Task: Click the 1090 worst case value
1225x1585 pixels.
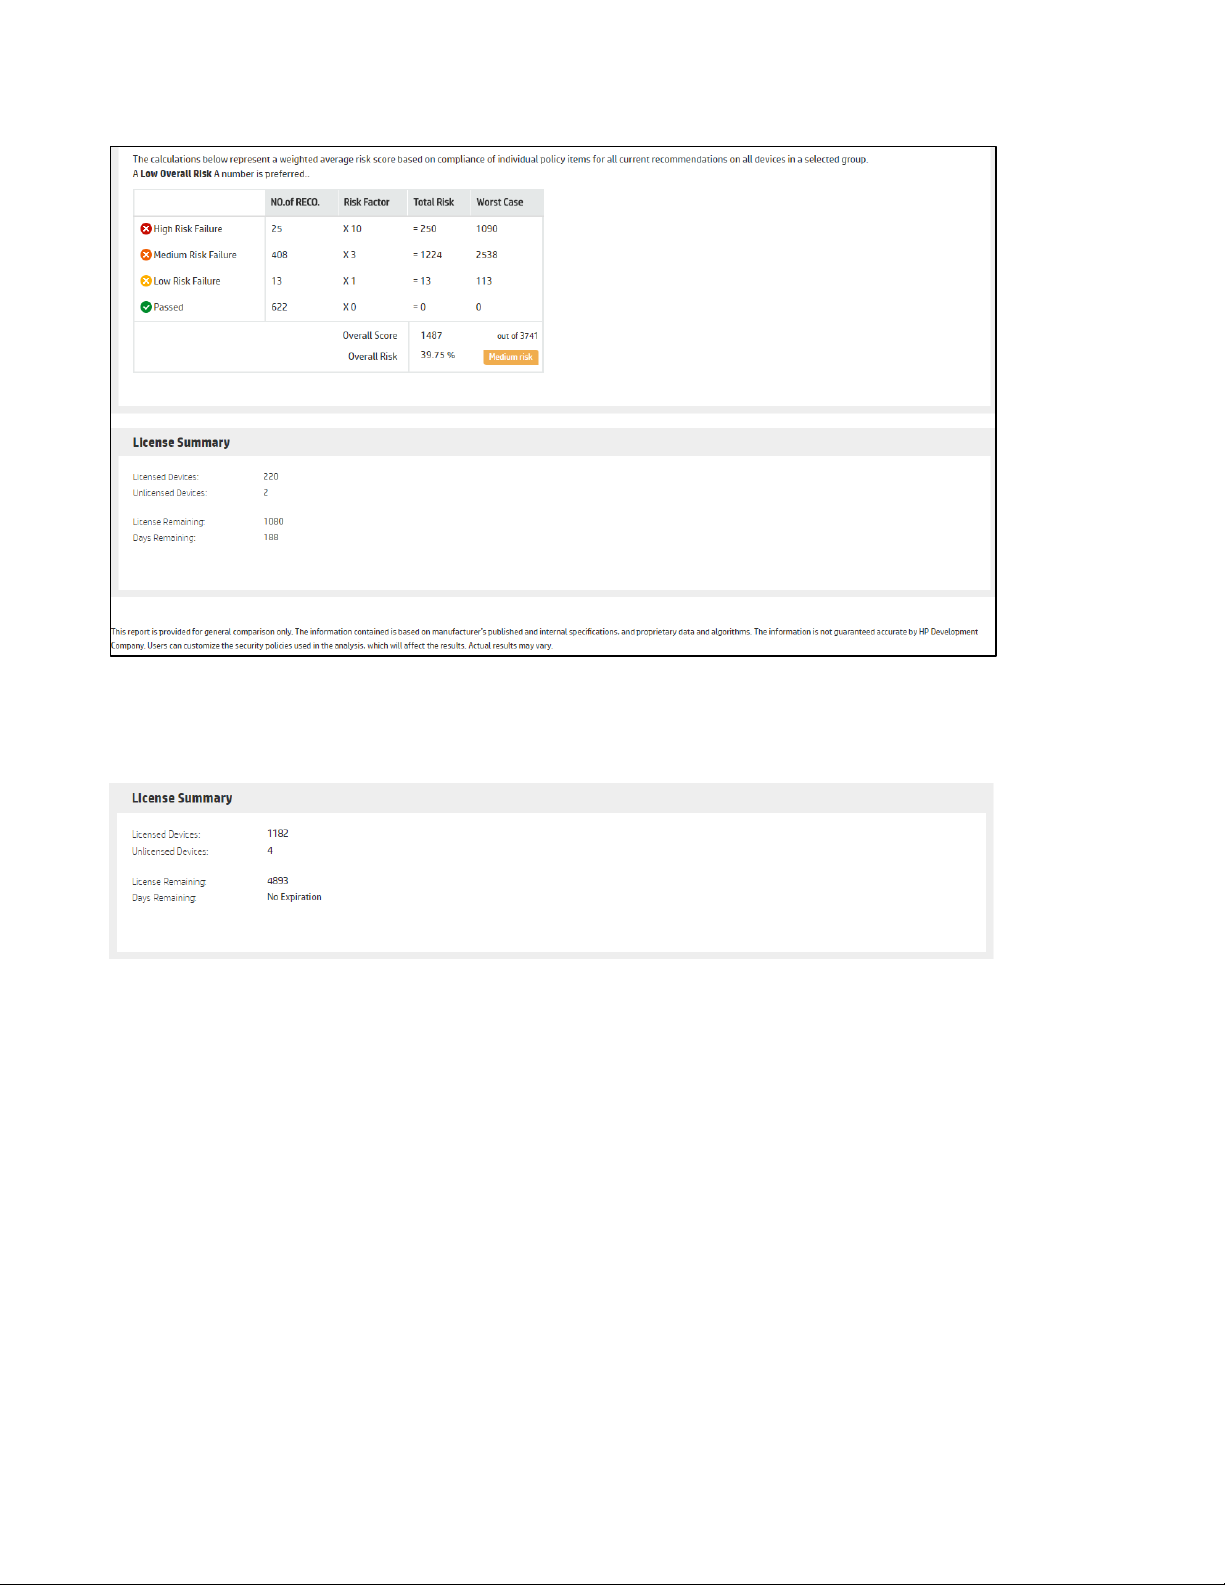Action: (487, 229)
